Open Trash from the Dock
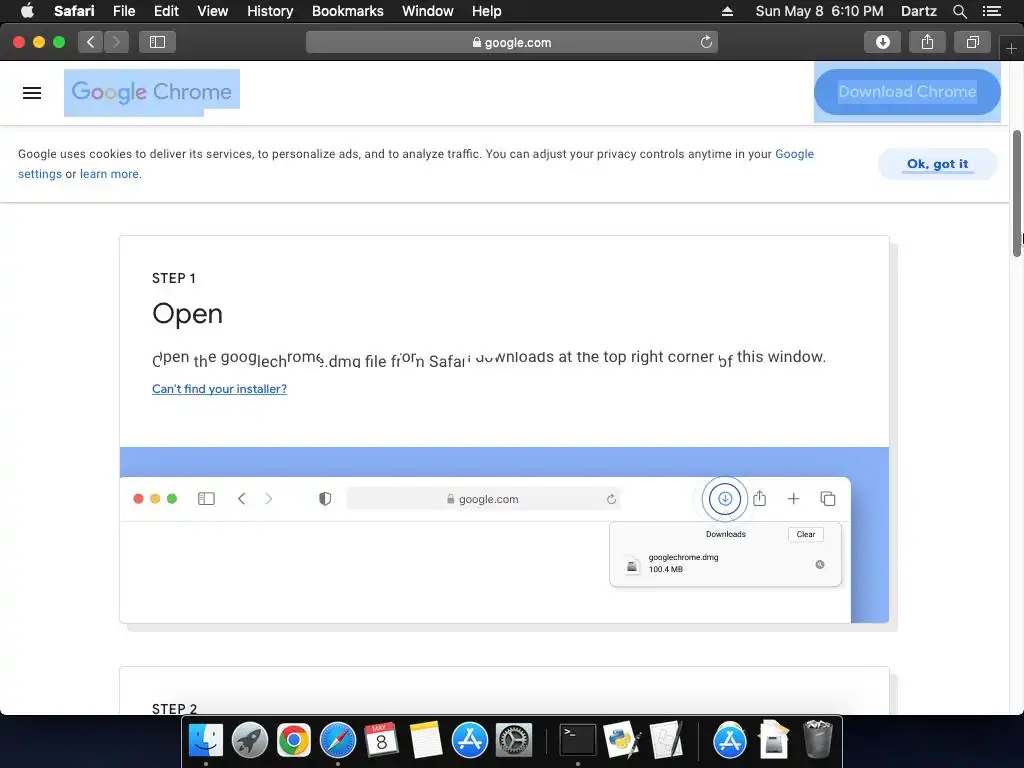This screenshot has width=1024, height=768. (818, 741)
